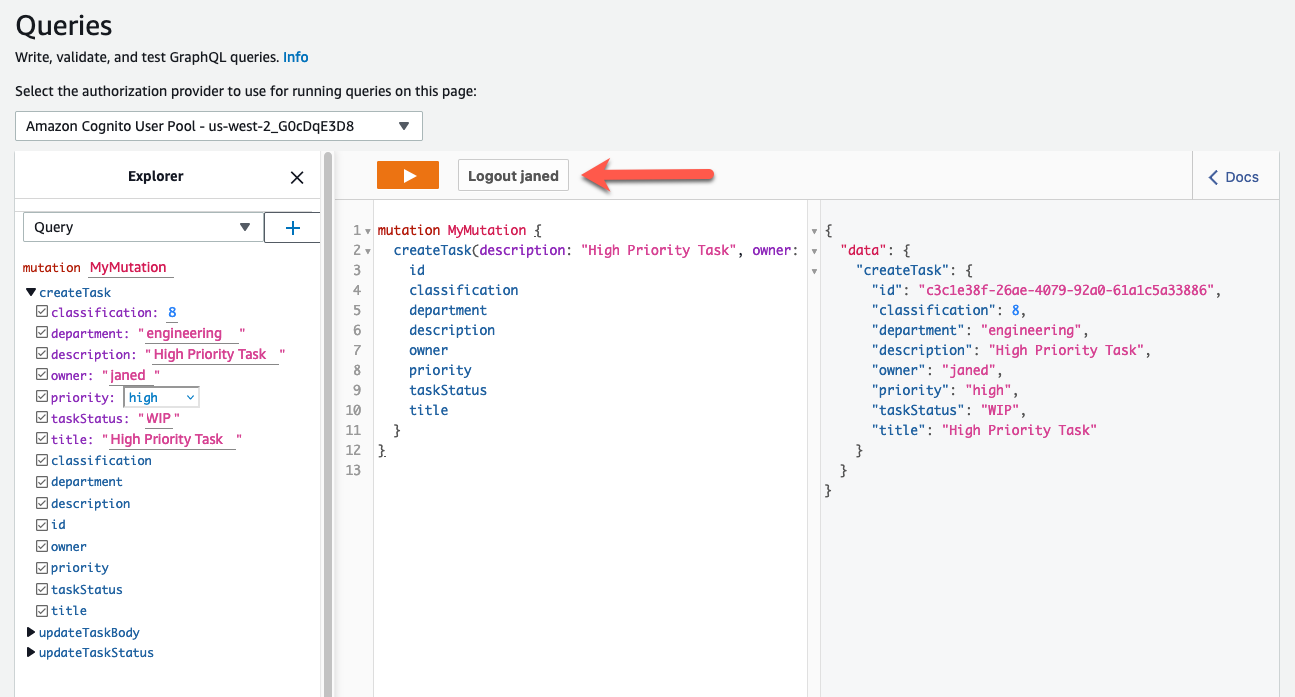Uncheck the title return field checkbox
Image resolution: width=1295 pixels, height=697 pixels.
point(42,611)
